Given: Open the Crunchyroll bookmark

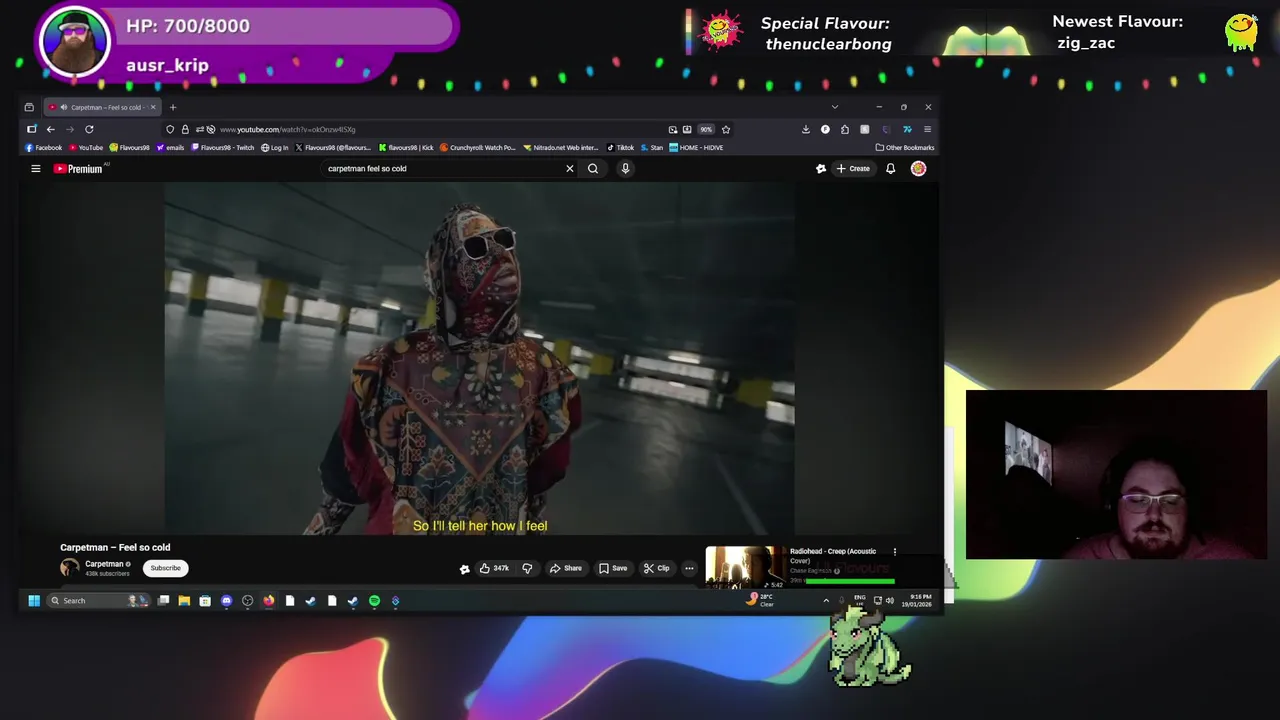Looking at the screenshot, I should [478, 148].
